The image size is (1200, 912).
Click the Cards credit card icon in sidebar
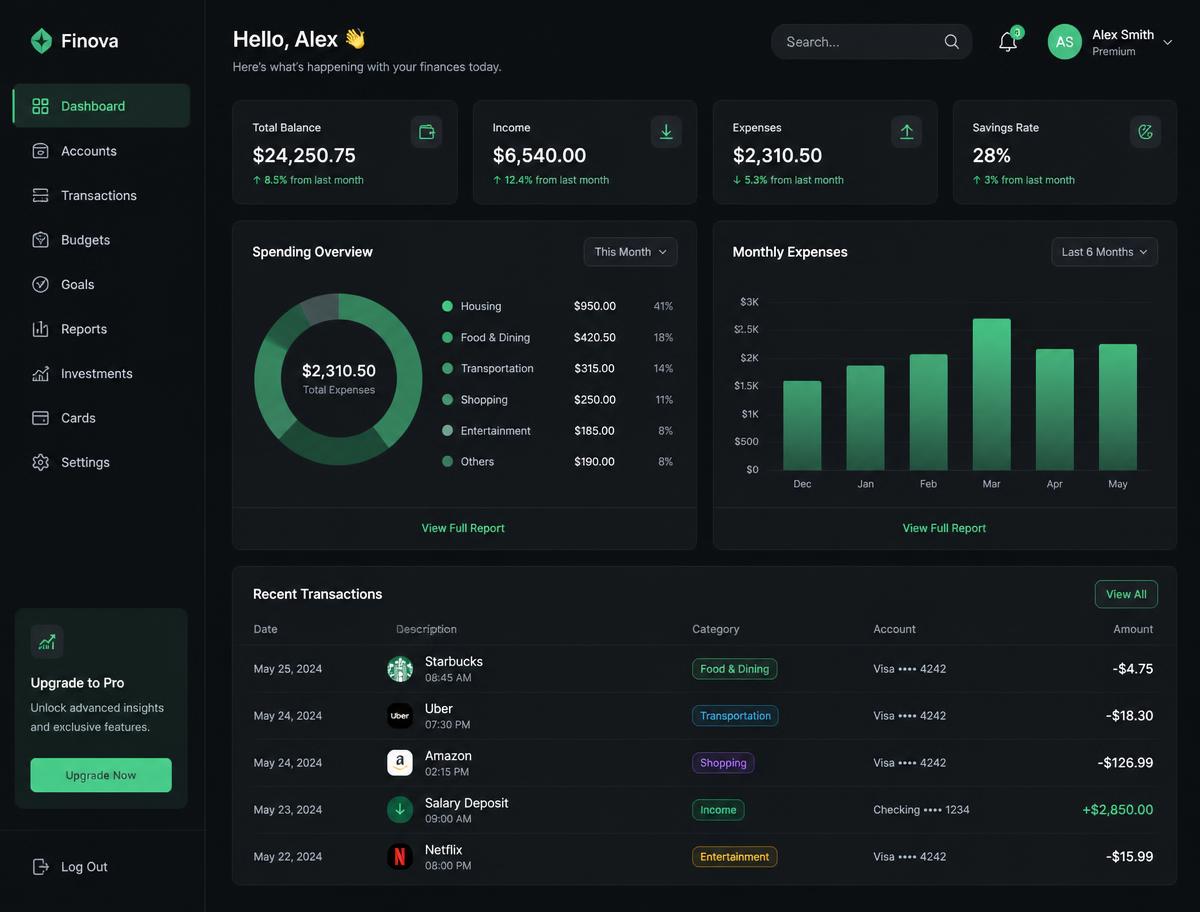(x=41, y=418)
